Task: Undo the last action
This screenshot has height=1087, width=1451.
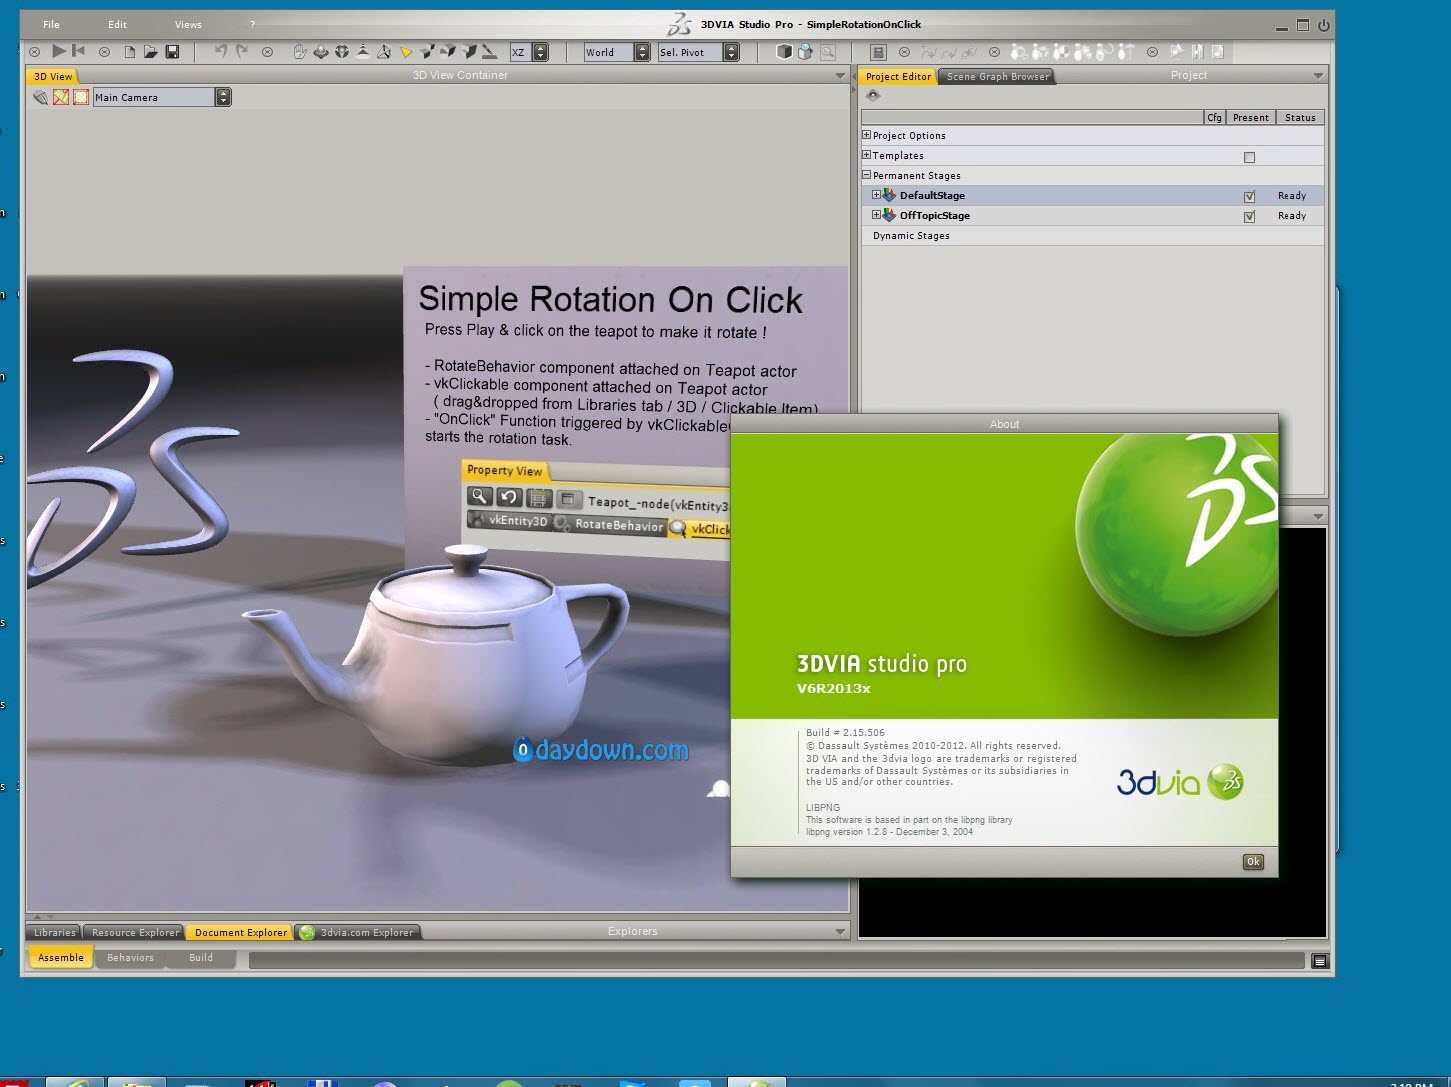Action: coord(221,51)
